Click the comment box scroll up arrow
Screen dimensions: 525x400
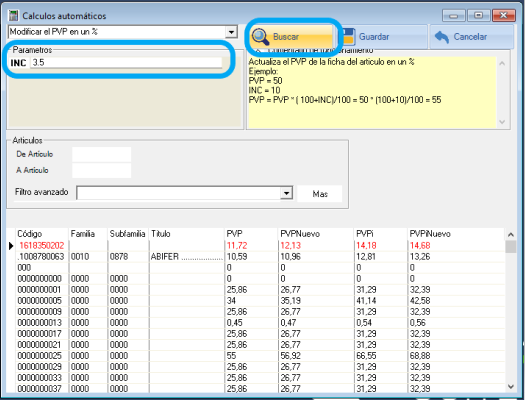tap(502, 63)
